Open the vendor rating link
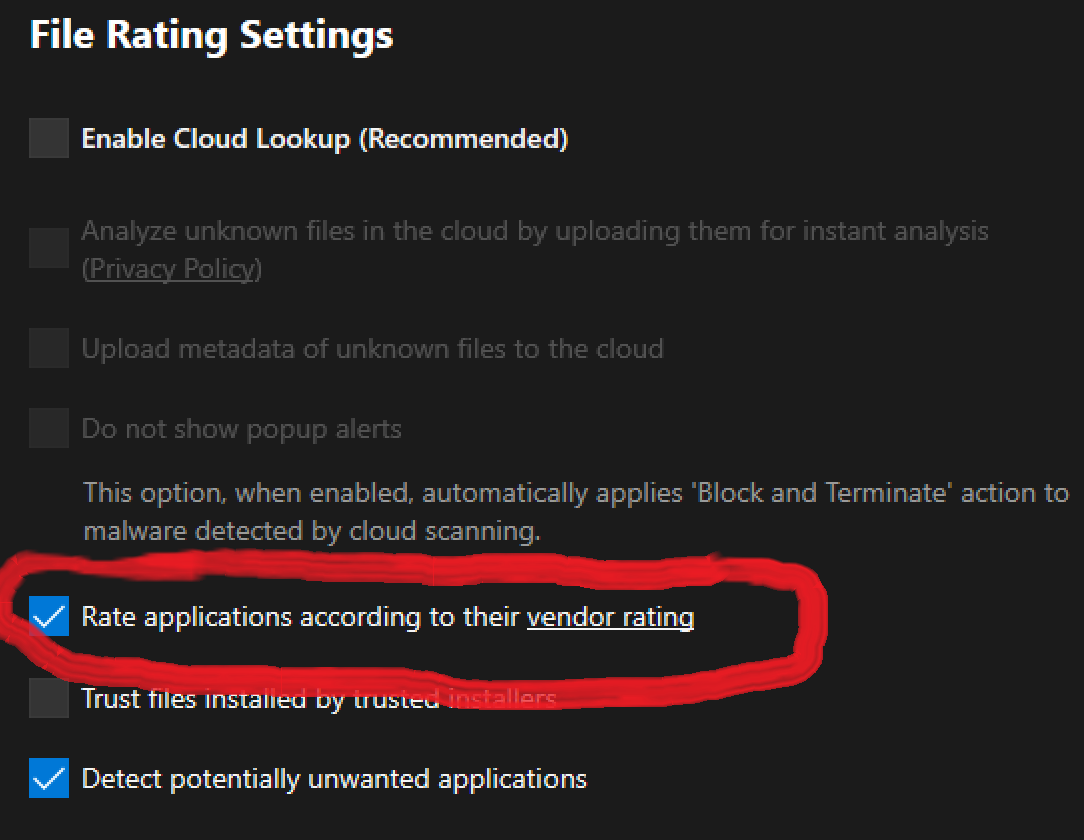 click(610, 617)
